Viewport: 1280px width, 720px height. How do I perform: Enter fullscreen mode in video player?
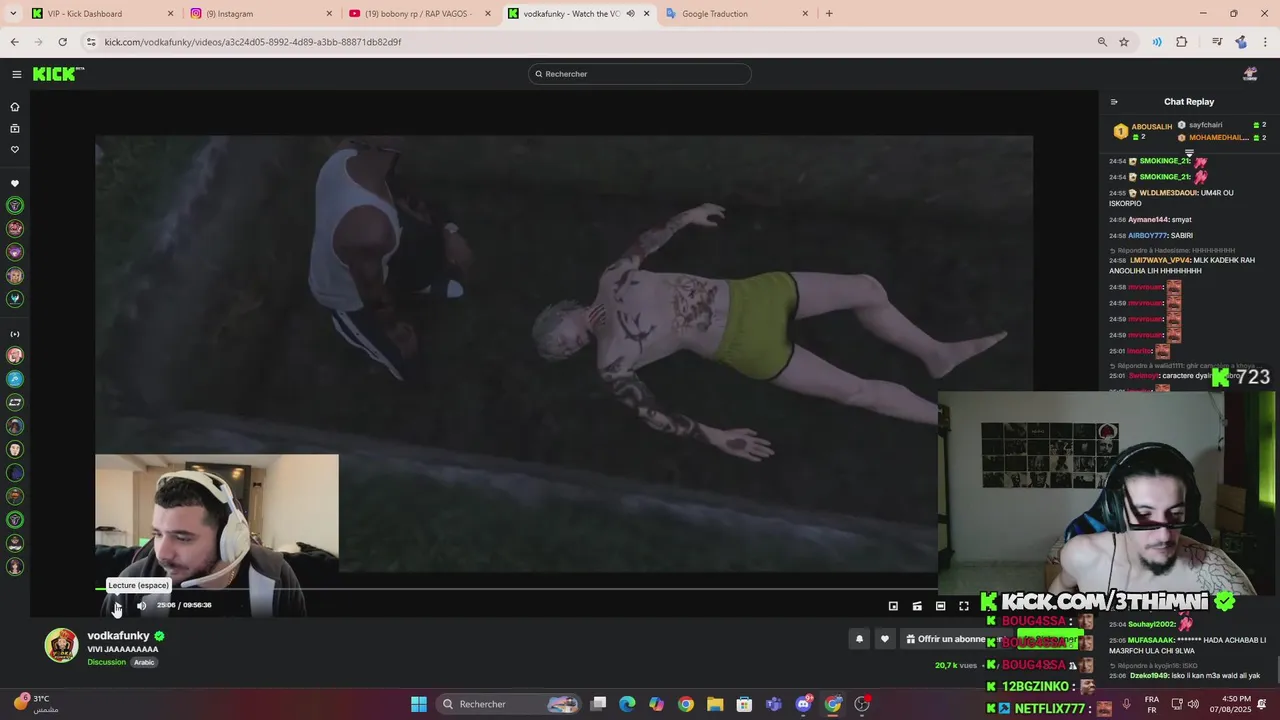click(964, 606)
